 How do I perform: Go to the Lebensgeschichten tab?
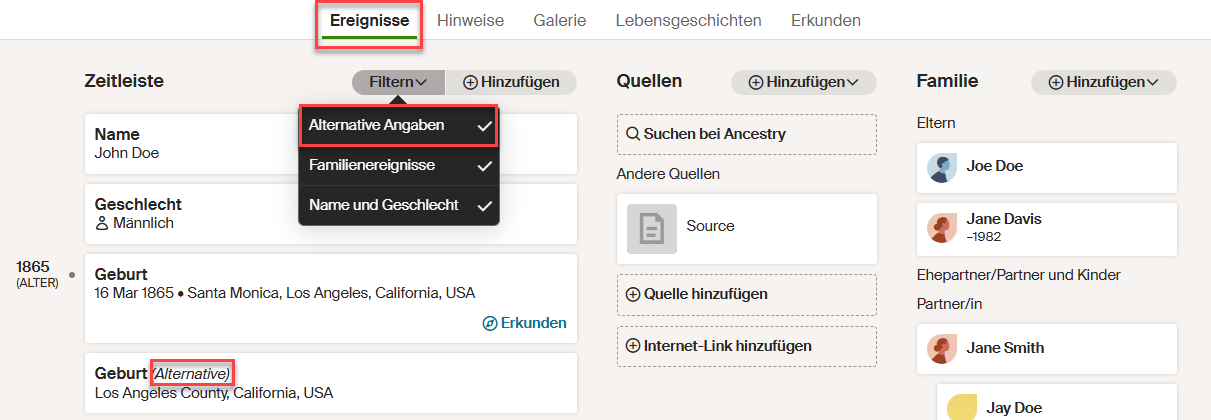click(688, 20)
